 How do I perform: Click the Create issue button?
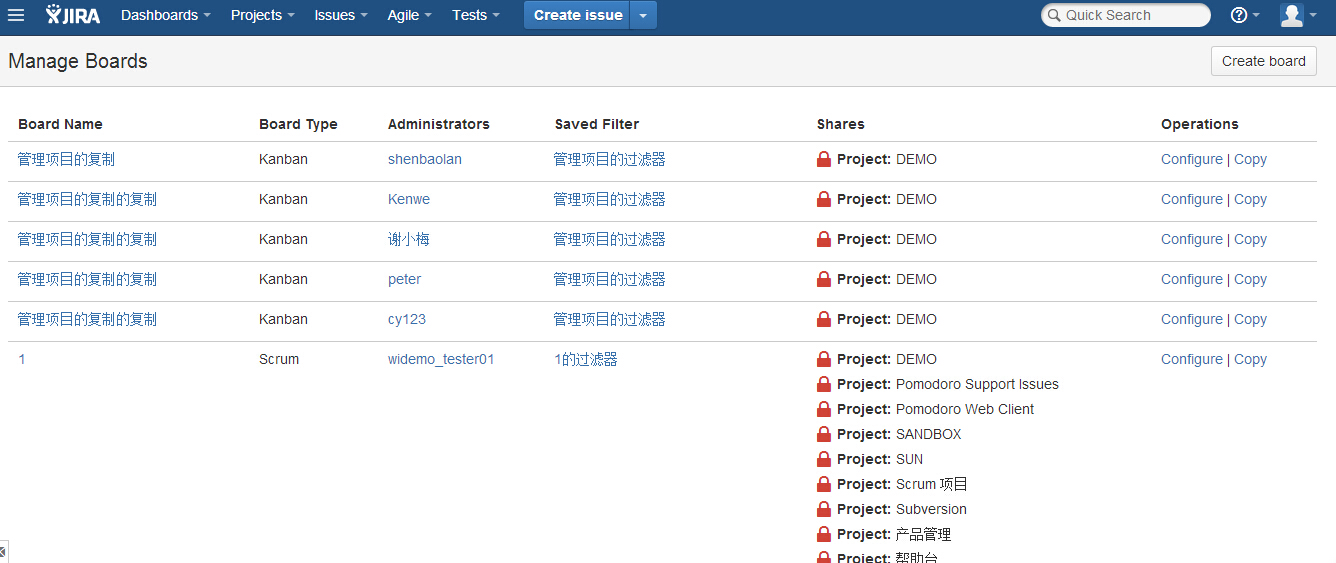[x=577, y=15]
